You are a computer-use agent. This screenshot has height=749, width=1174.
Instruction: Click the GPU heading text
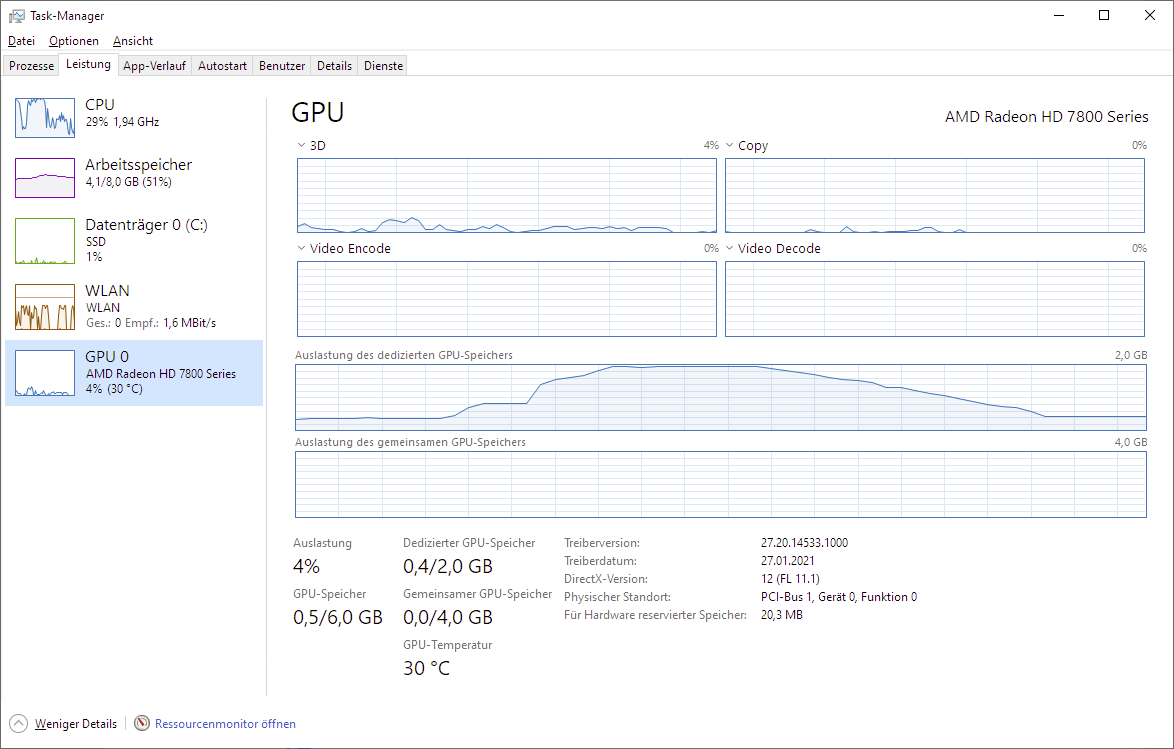point(317,112)
